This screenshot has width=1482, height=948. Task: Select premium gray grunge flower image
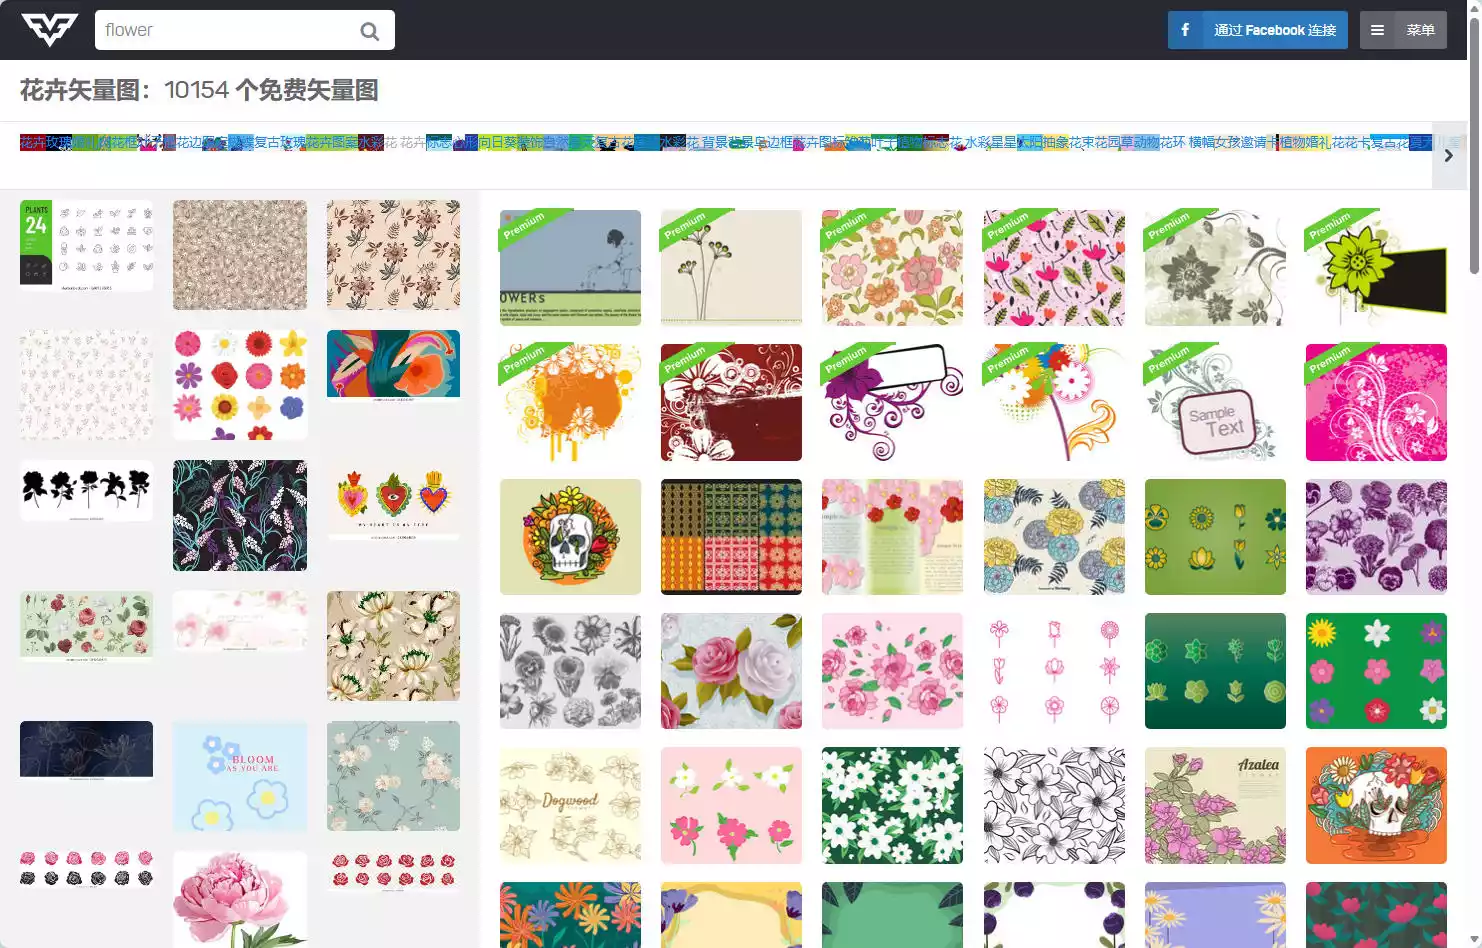[1215, 268]
